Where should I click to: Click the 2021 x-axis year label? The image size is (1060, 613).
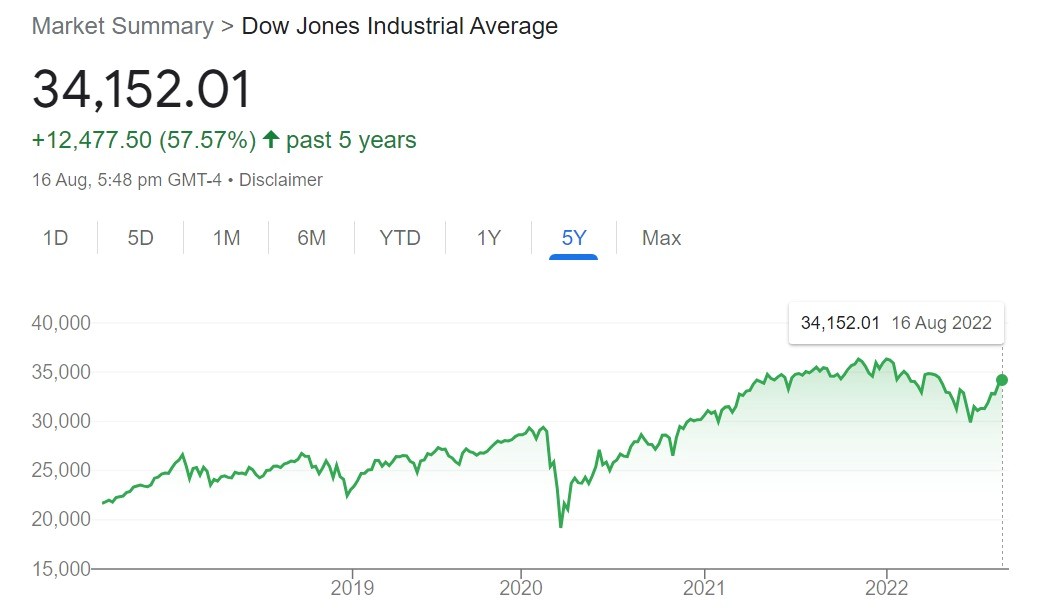706,587
